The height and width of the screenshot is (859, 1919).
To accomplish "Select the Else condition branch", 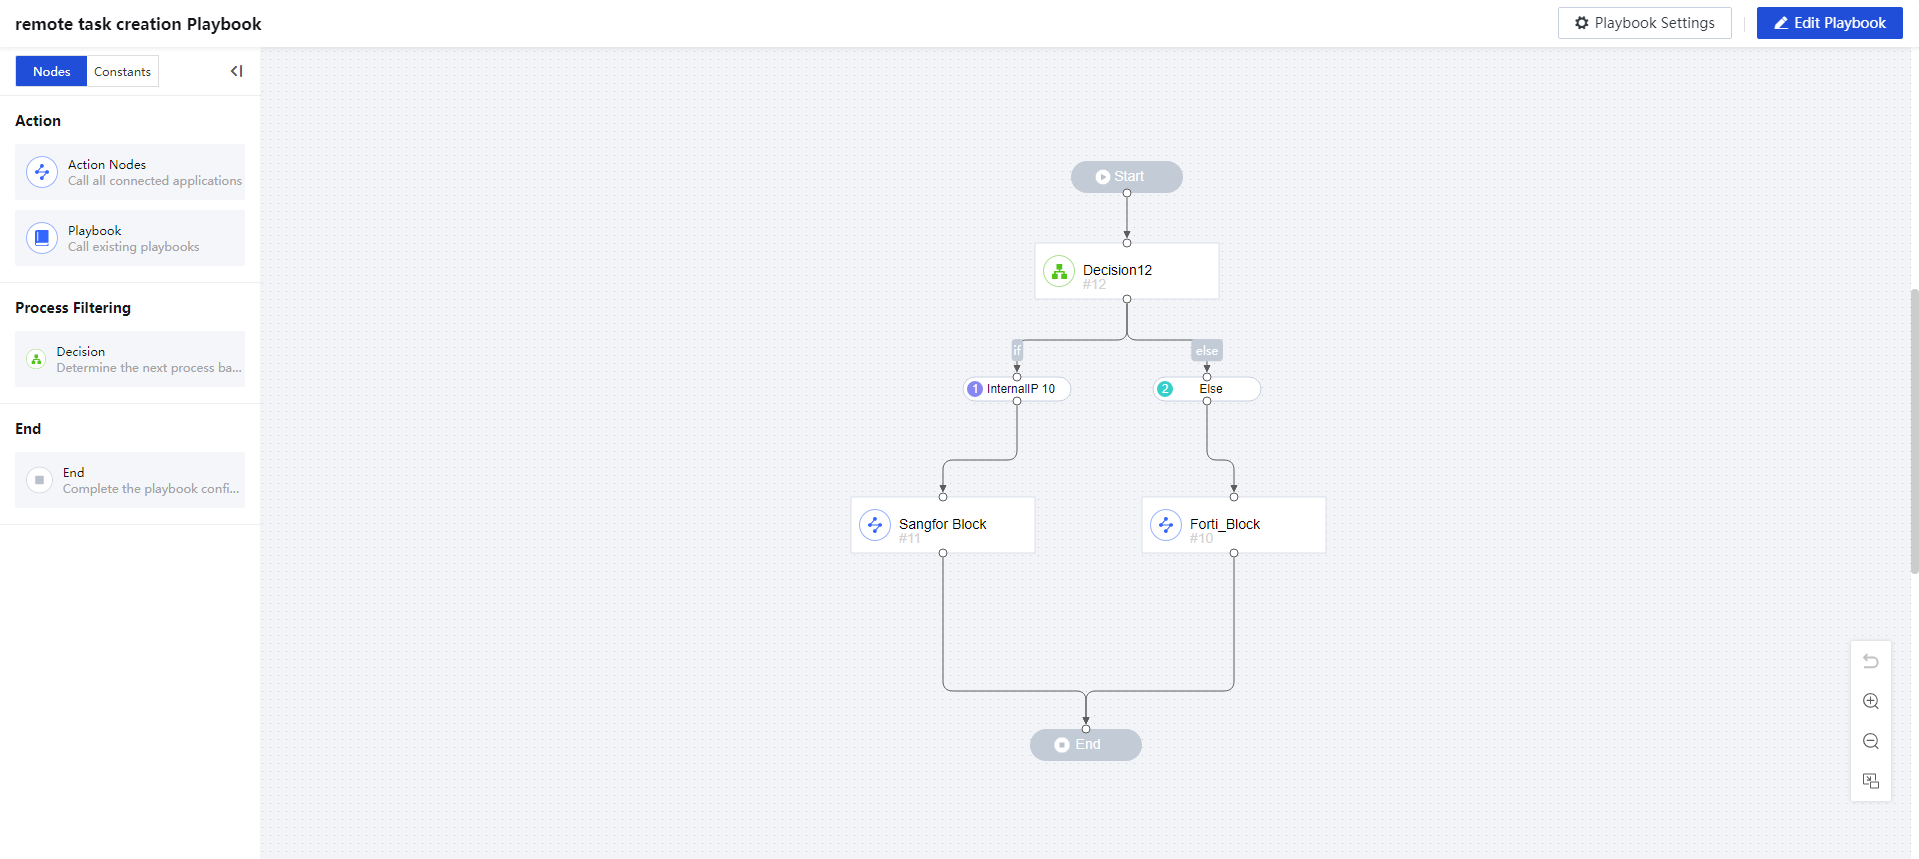I will coord(1207,389).
